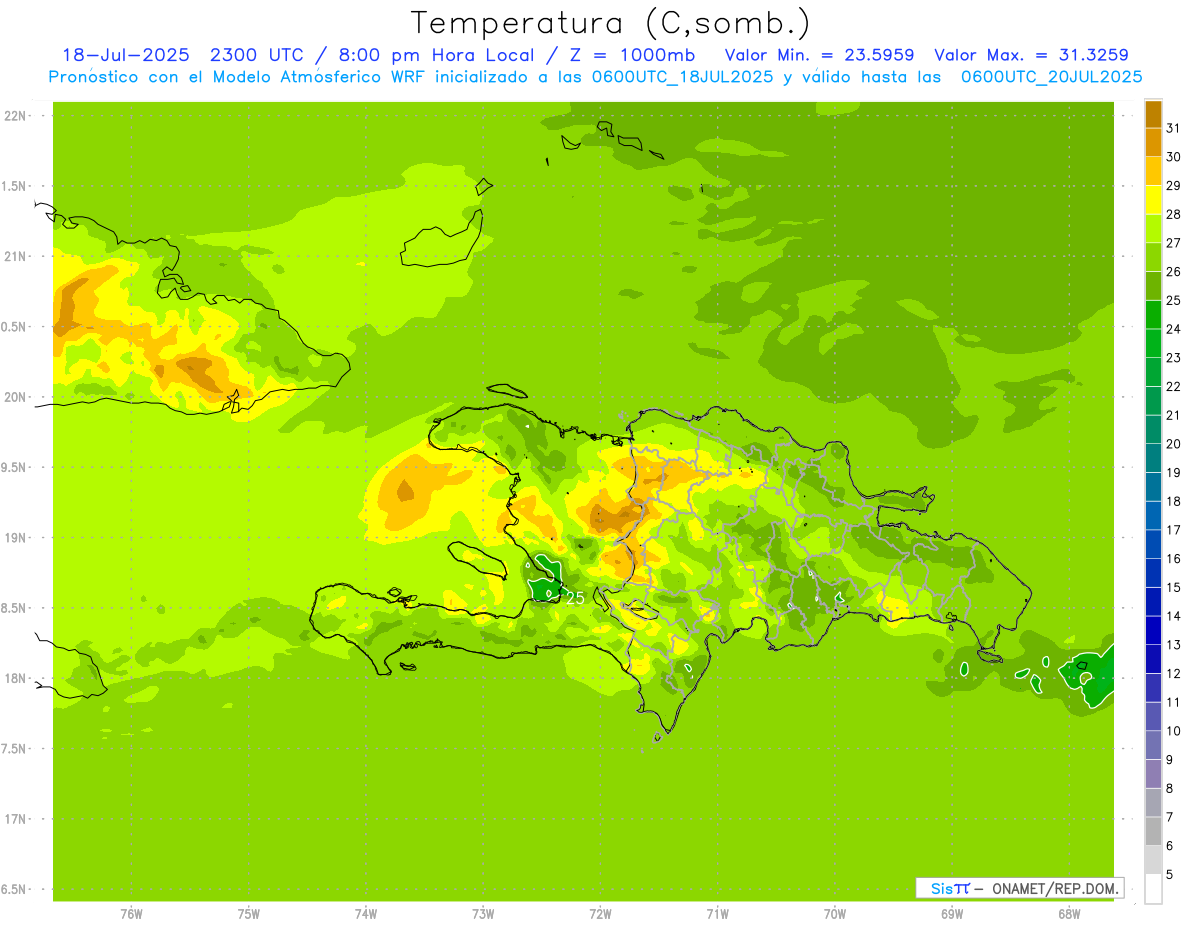Pick the dark blue swatch between 13 and 14

(1153, 630)
